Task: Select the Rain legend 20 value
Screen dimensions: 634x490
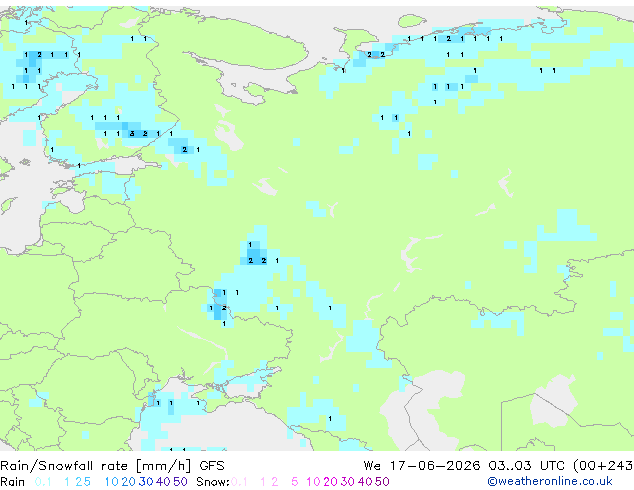Action: [129, 482]
